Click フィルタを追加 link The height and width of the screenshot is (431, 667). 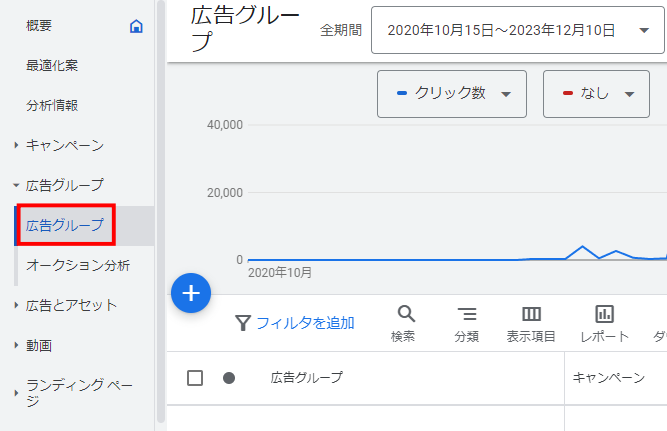305,322
